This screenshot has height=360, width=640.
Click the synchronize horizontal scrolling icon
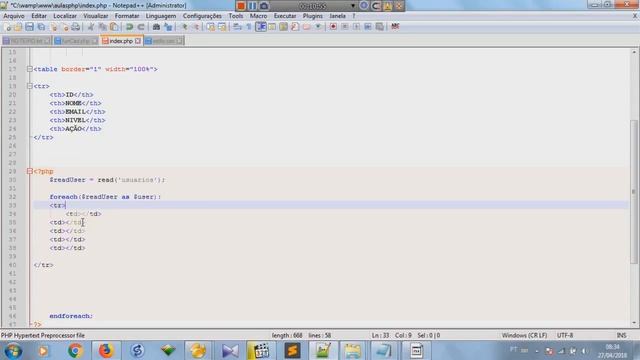222,27
